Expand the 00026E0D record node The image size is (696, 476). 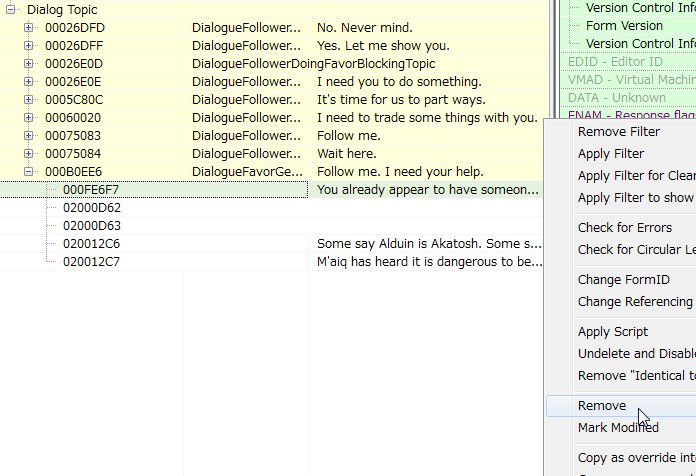tap(28, 63)
